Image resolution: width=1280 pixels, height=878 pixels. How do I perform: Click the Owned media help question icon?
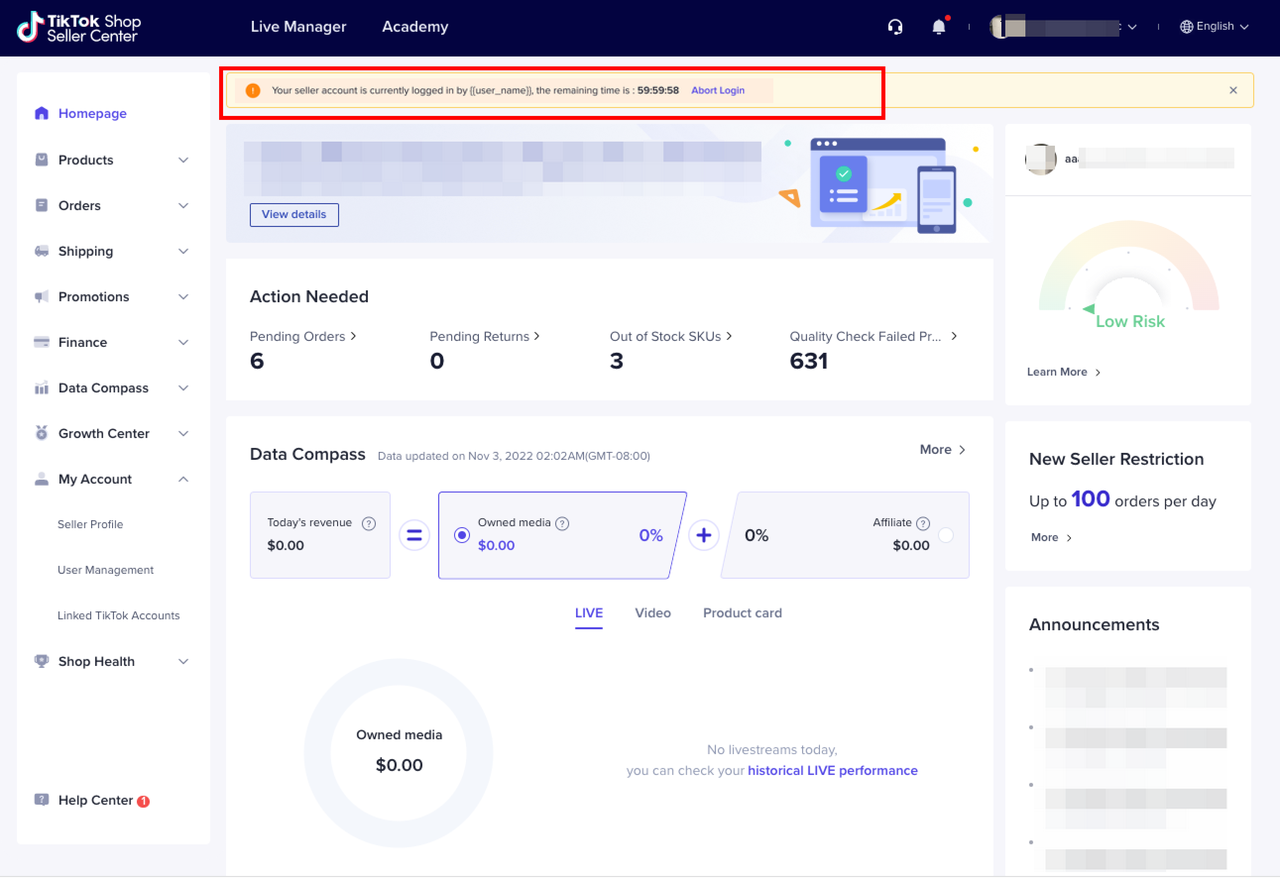point(562,523)
